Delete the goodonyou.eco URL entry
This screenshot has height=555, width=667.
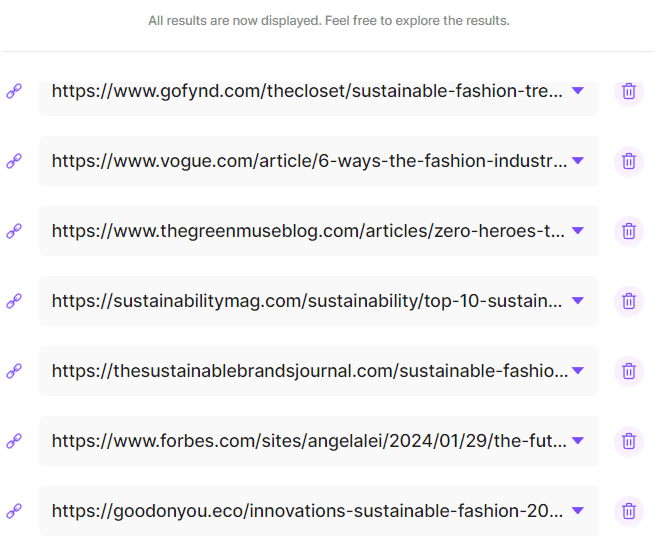628,511
